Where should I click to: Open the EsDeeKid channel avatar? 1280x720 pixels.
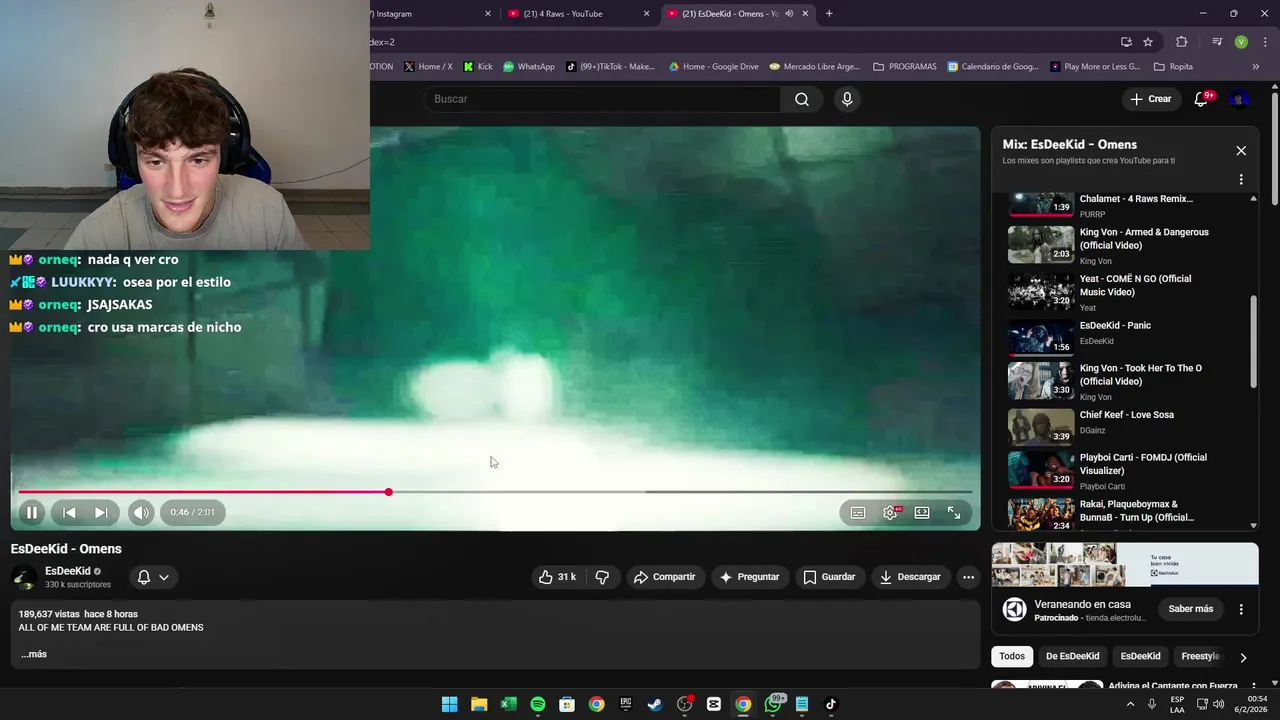coord(24,577)
